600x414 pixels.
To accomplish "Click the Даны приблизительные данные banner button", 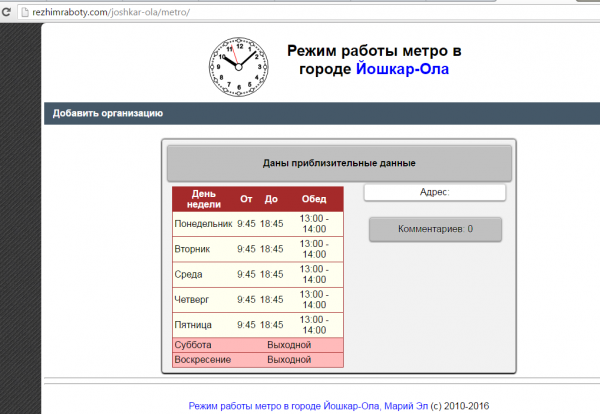I will [338, 163].
